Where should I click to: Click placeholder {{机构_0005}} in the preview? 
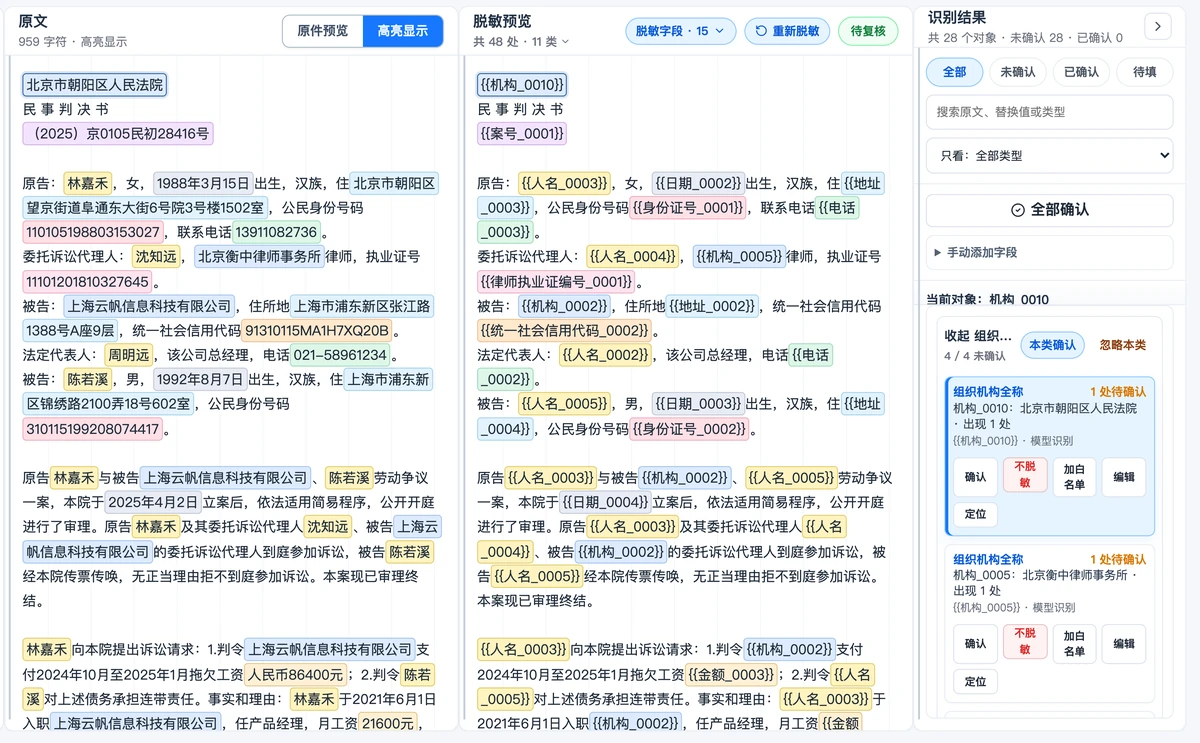coord(738,257)
